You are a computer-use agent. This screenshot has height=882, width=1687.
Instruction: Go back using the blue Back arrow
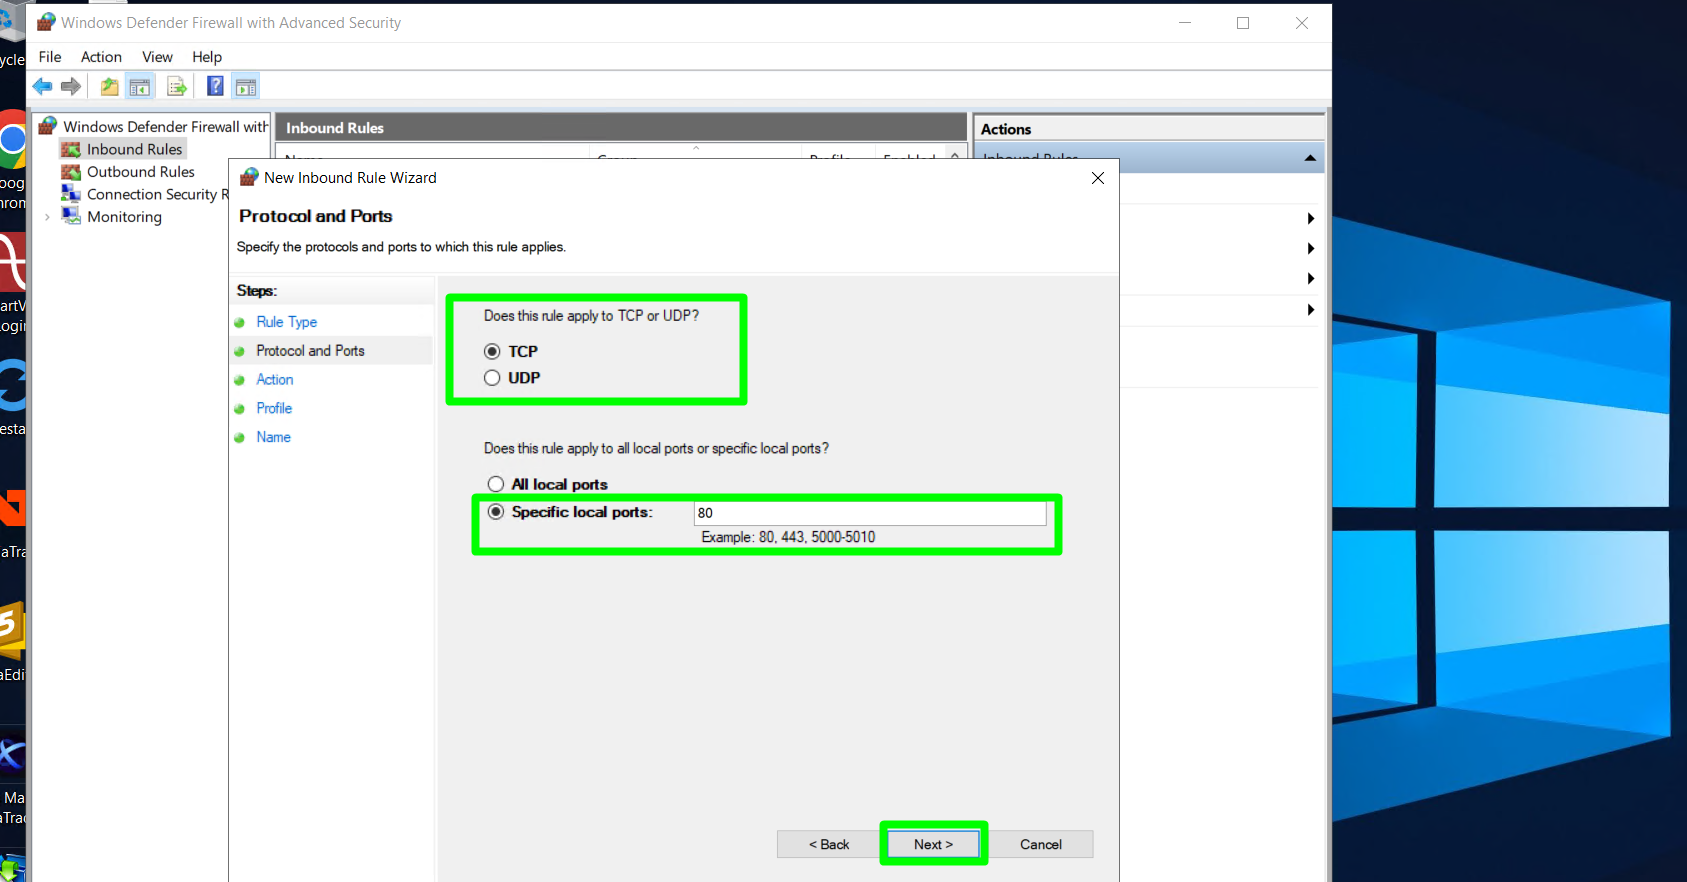[42, 86]
